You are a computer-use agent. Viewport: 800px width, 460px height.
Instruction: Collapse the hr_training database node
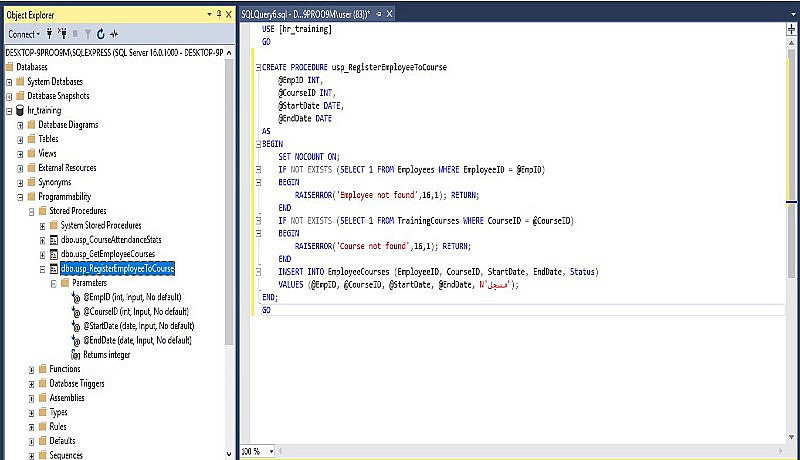point(9,111)
